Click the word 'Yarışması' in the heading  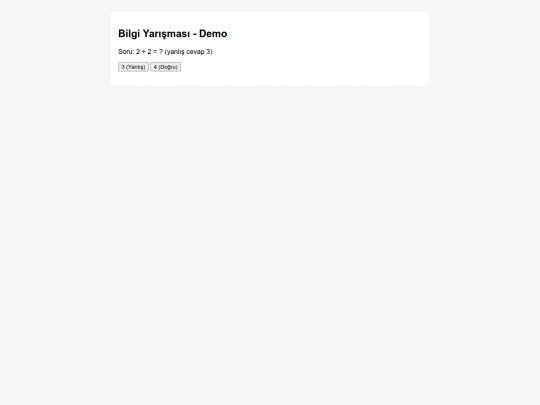pos(166,34)
